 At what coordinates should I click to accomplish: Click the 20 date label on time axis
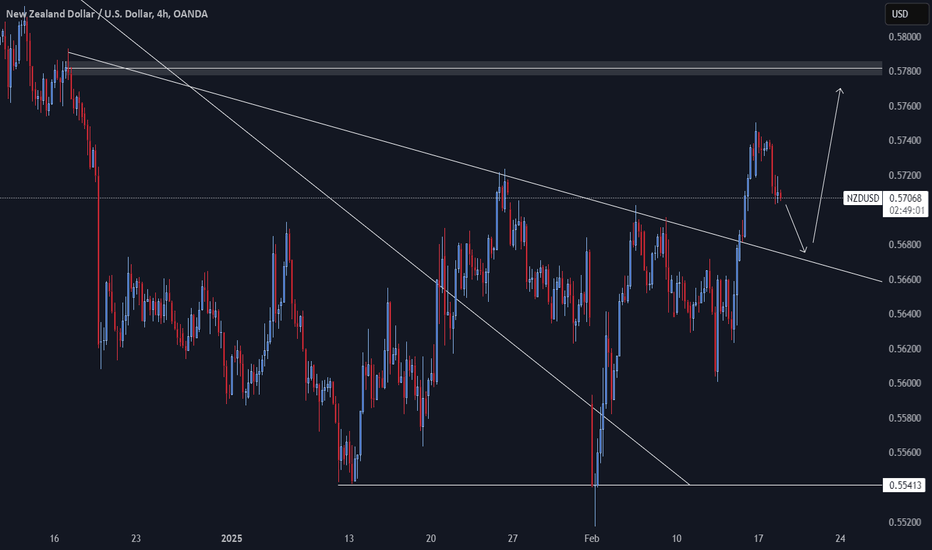coord(431,539)
